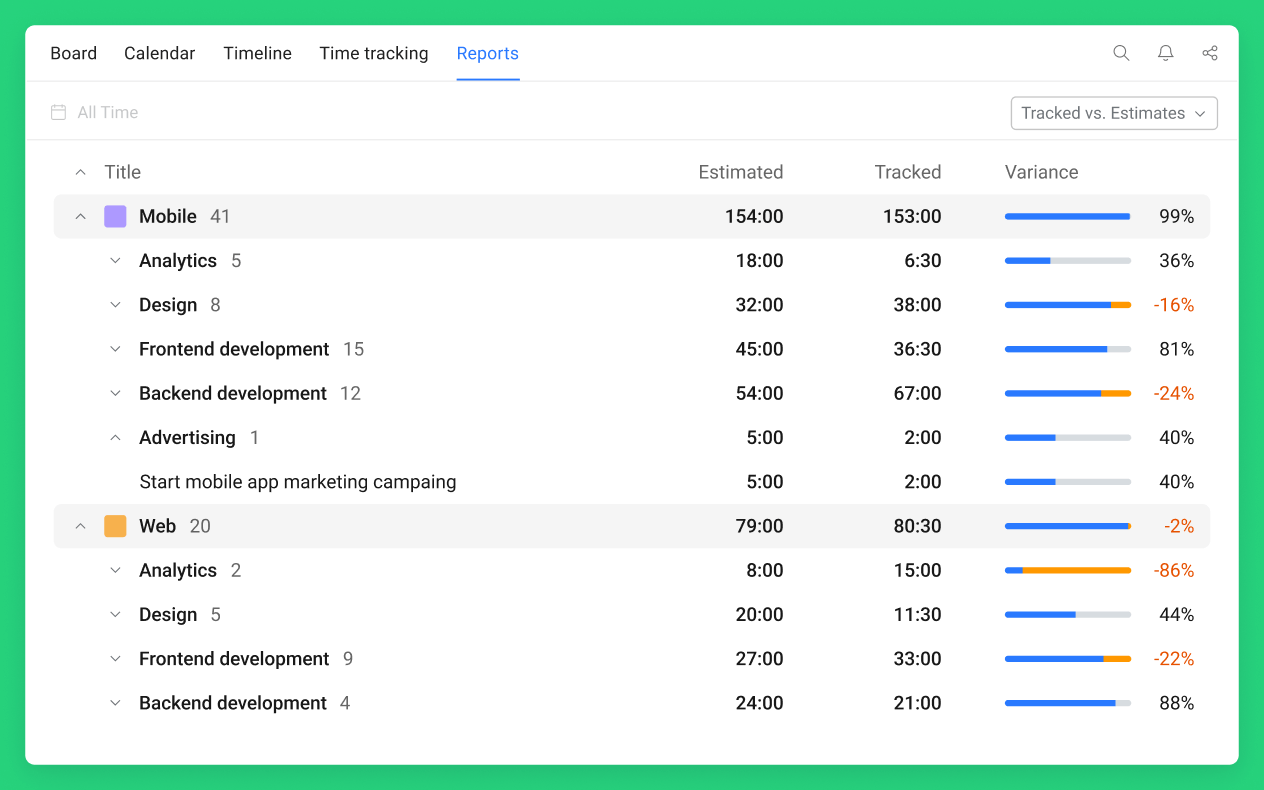Switch to the Calendar tab
The height and width of the screenshot is (790, 1264).
(x=159, y=53)
